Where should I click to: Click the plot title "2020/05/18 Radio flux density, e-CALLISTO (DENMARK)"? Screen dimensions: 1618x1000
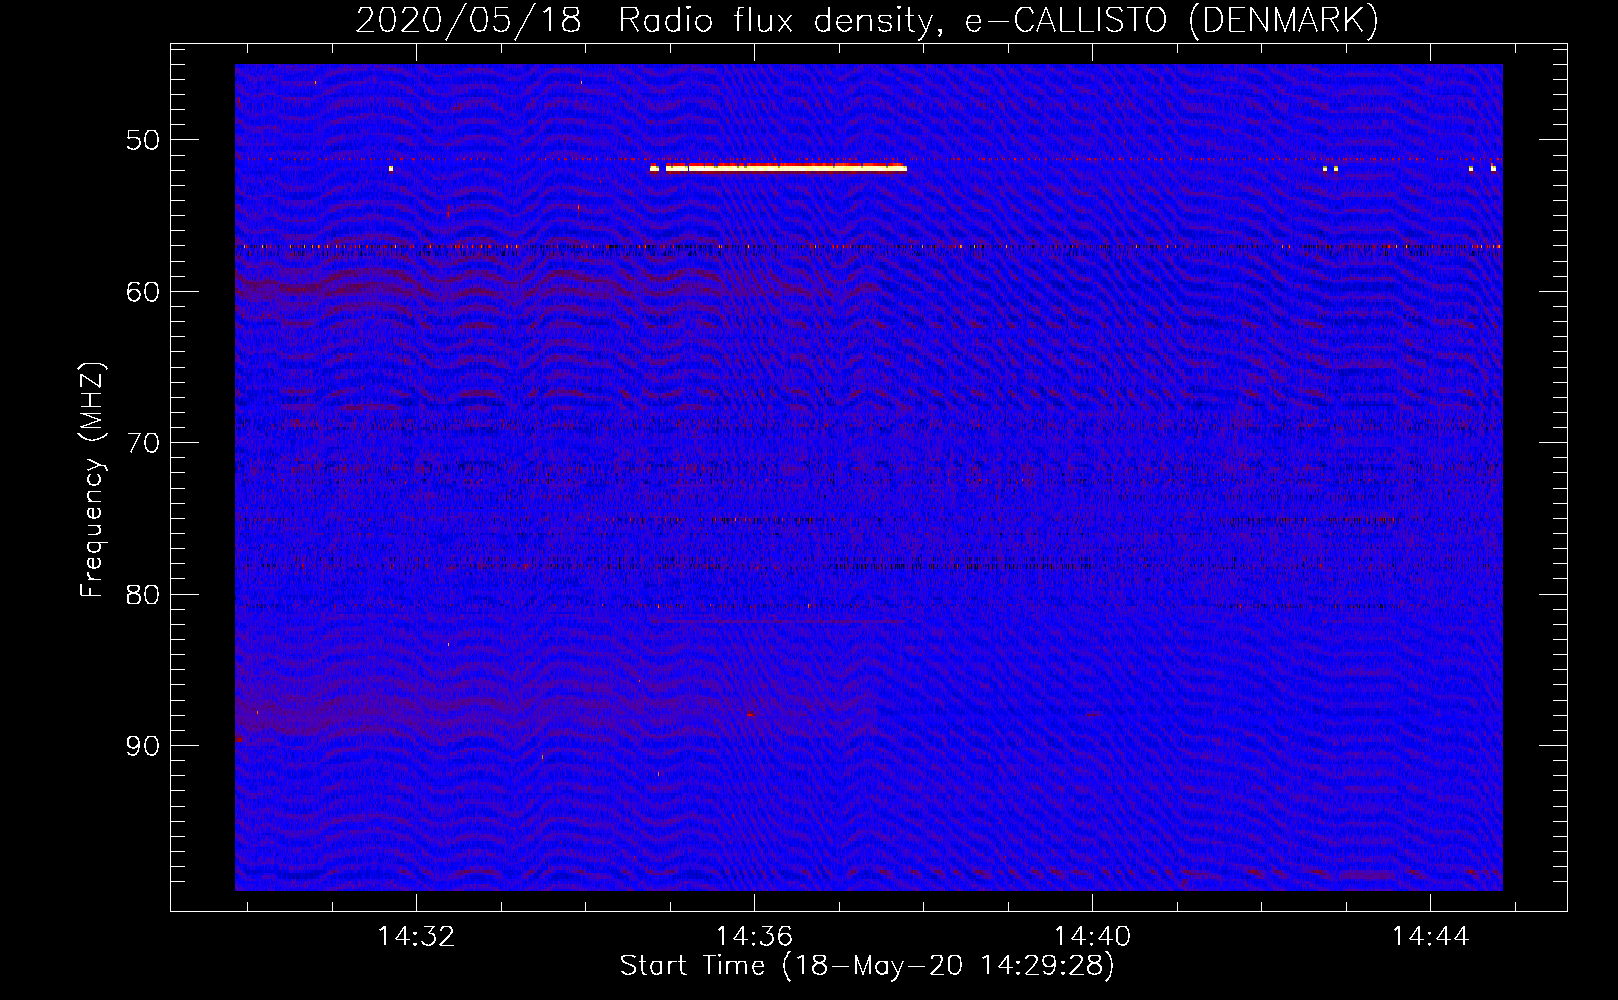867,21
